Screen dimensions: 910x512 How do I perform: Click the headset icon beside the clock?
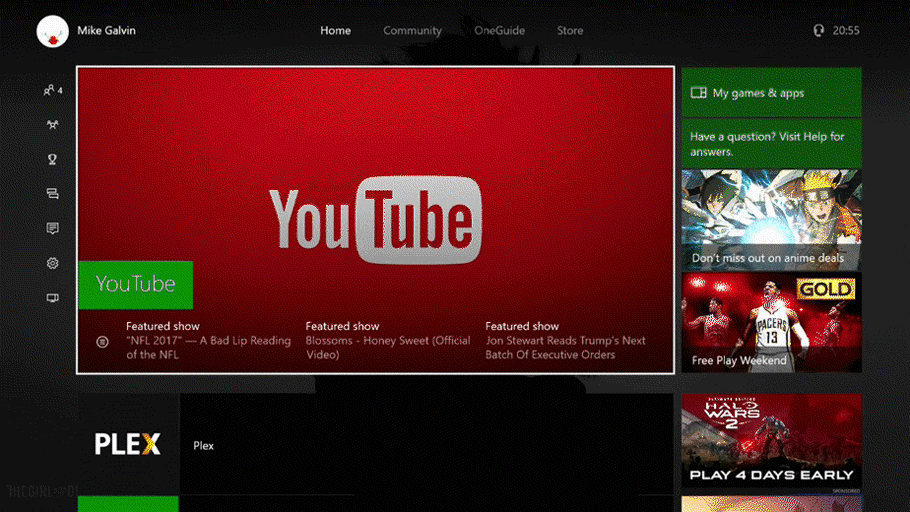818,30
